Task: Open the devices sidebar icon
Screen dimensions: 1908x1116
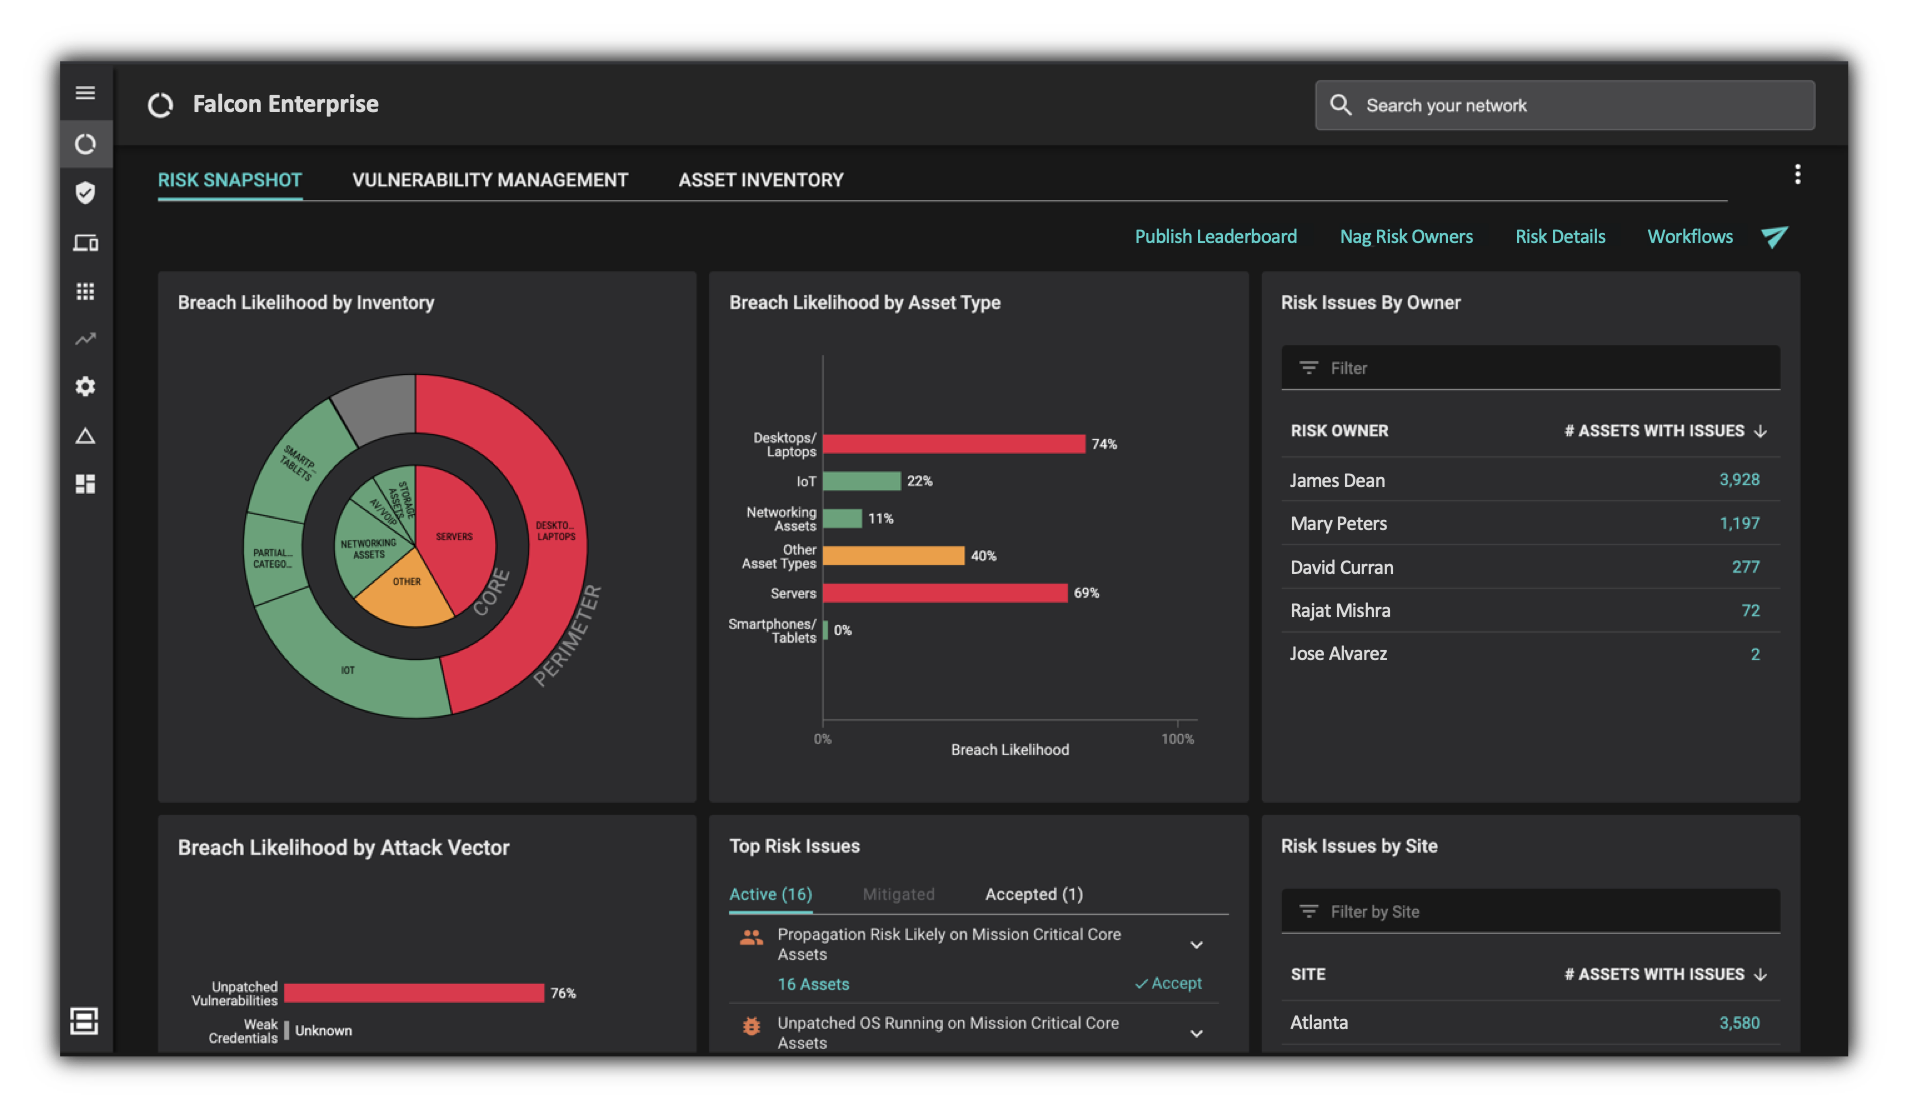Action: tap(85, 242)
